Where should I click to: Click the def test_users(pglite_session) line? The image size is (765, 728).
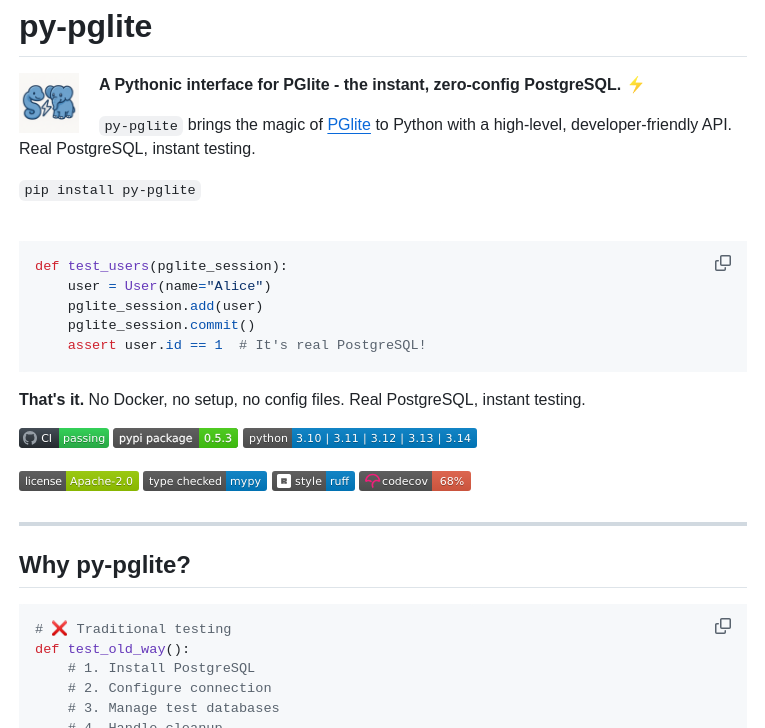click(161, 266)
